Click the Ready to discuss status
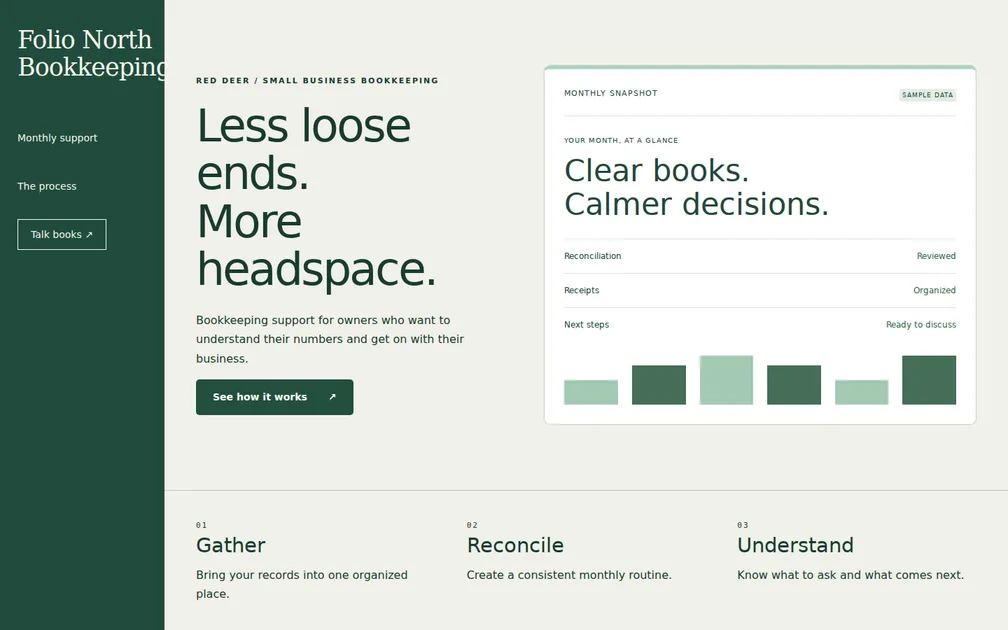Viewport: 1008px width, 630px height. (x=921, y=325)
